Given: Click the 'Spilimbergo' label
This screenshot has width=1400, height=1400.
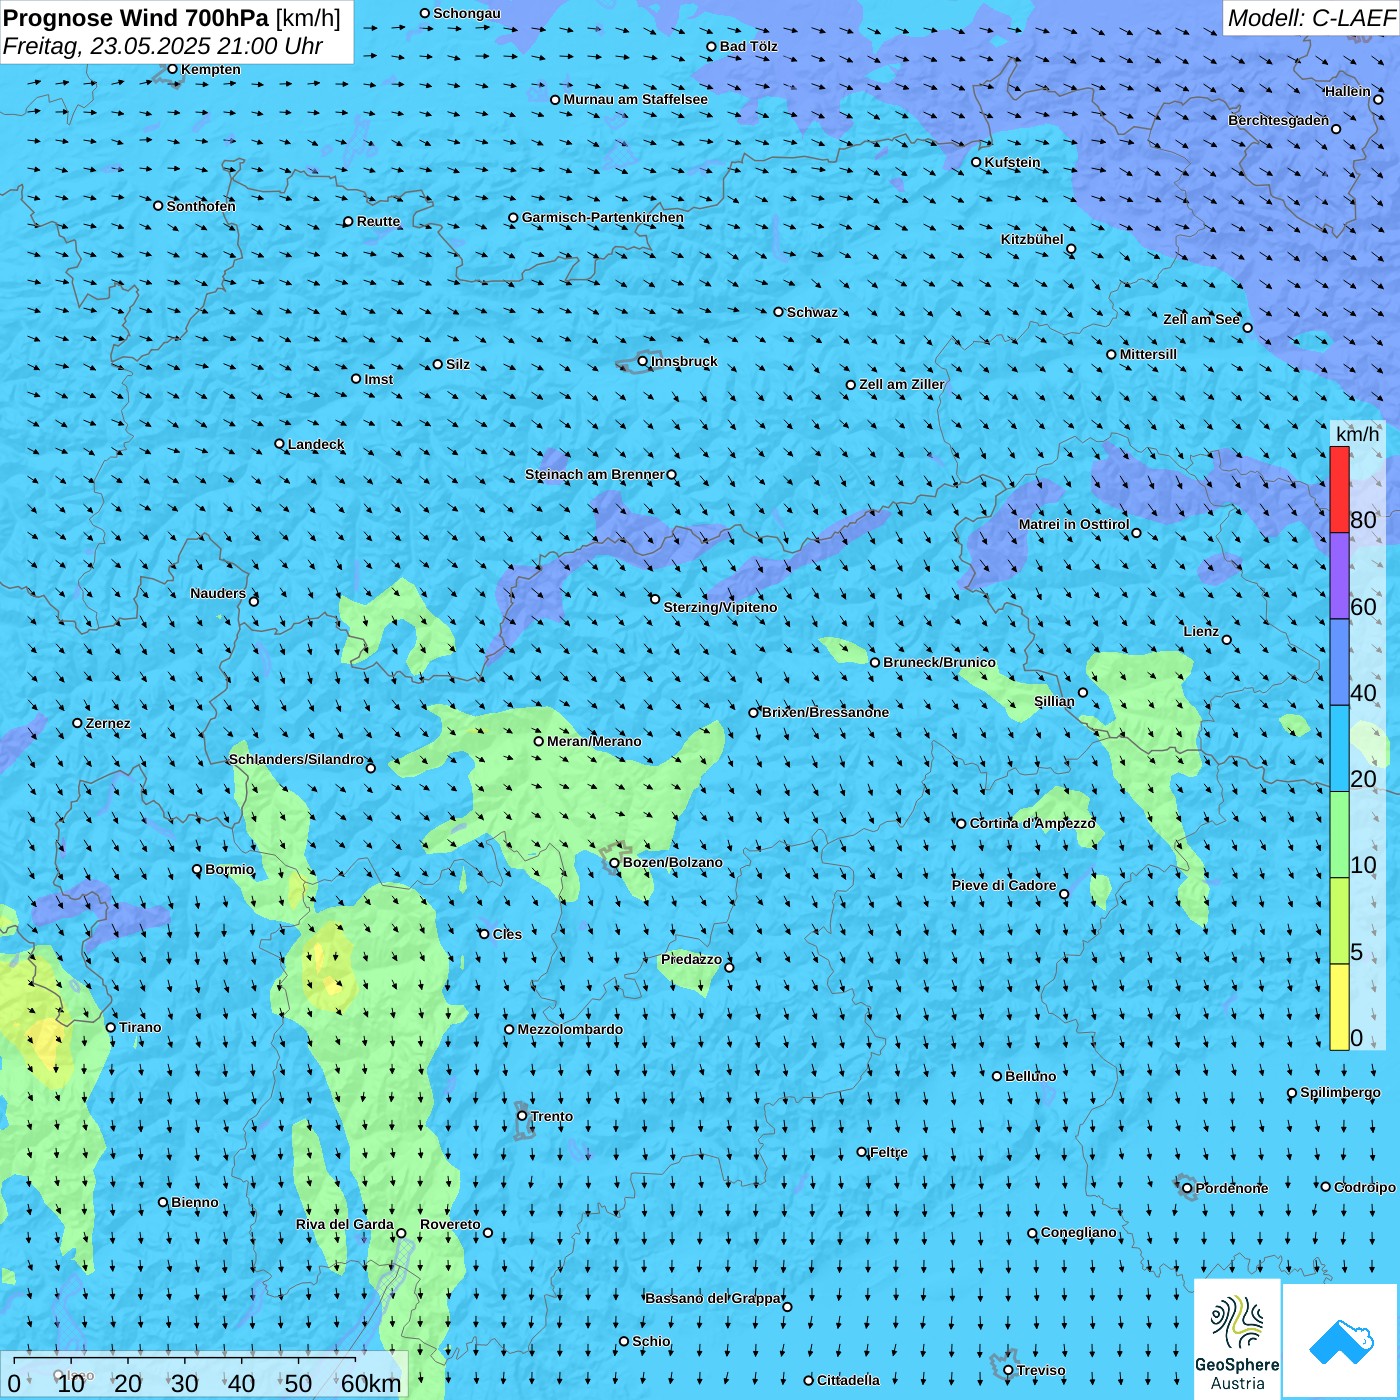Looking at the screenshot, I should pos(1340,1092).
